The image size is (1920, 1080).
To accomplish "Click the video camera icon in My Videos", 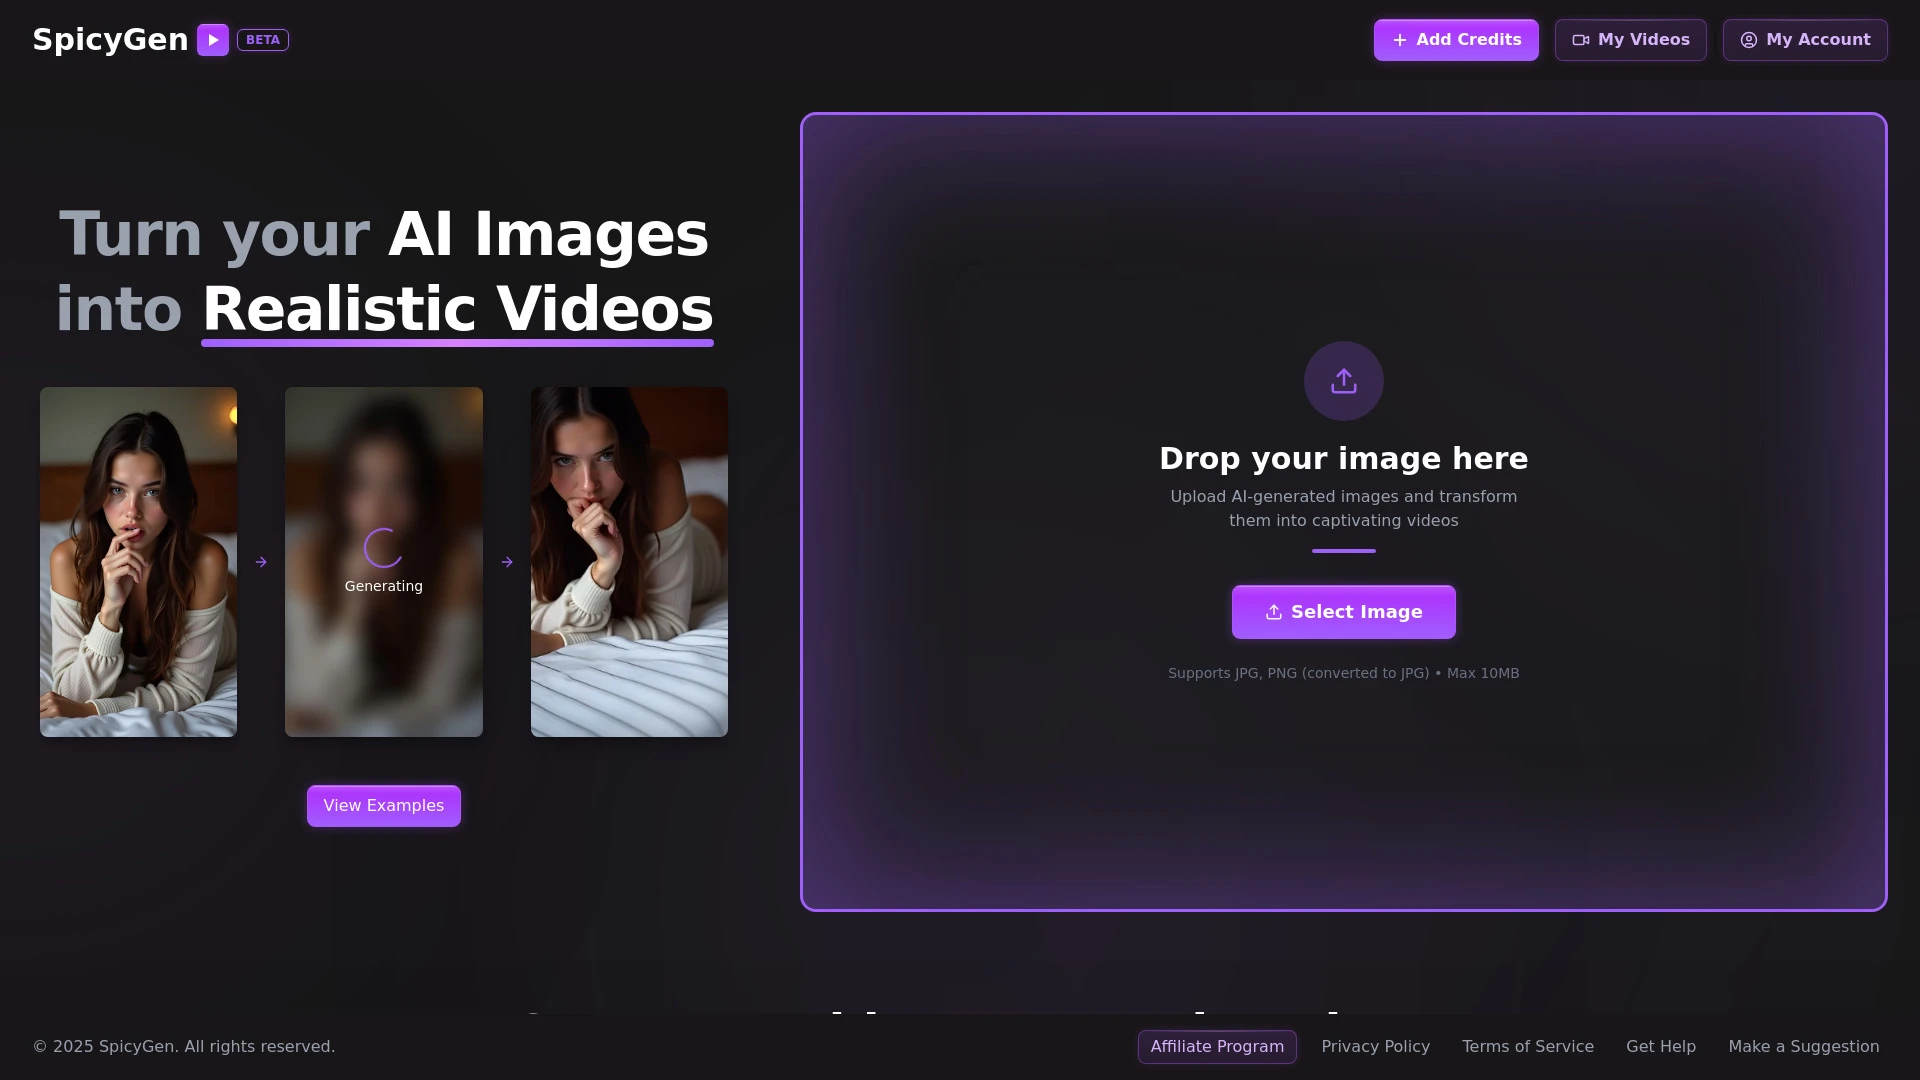I will pyautogui.click(x=1581, y=40).
